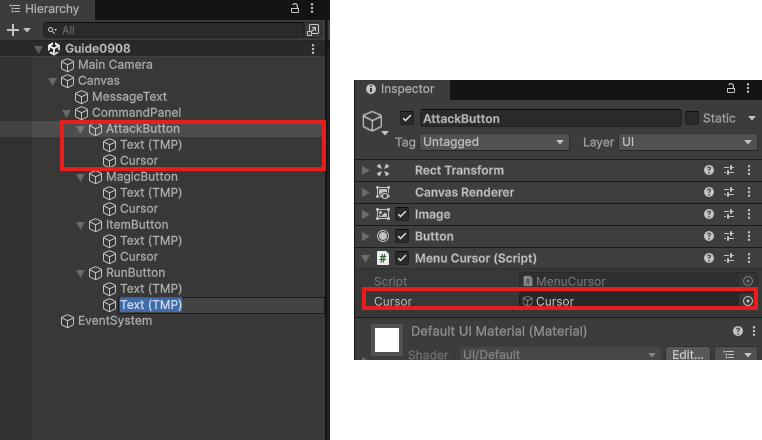762x440 pixels.
Task: Click the Inspector lock icon
Action: click(x=730, y=88)
